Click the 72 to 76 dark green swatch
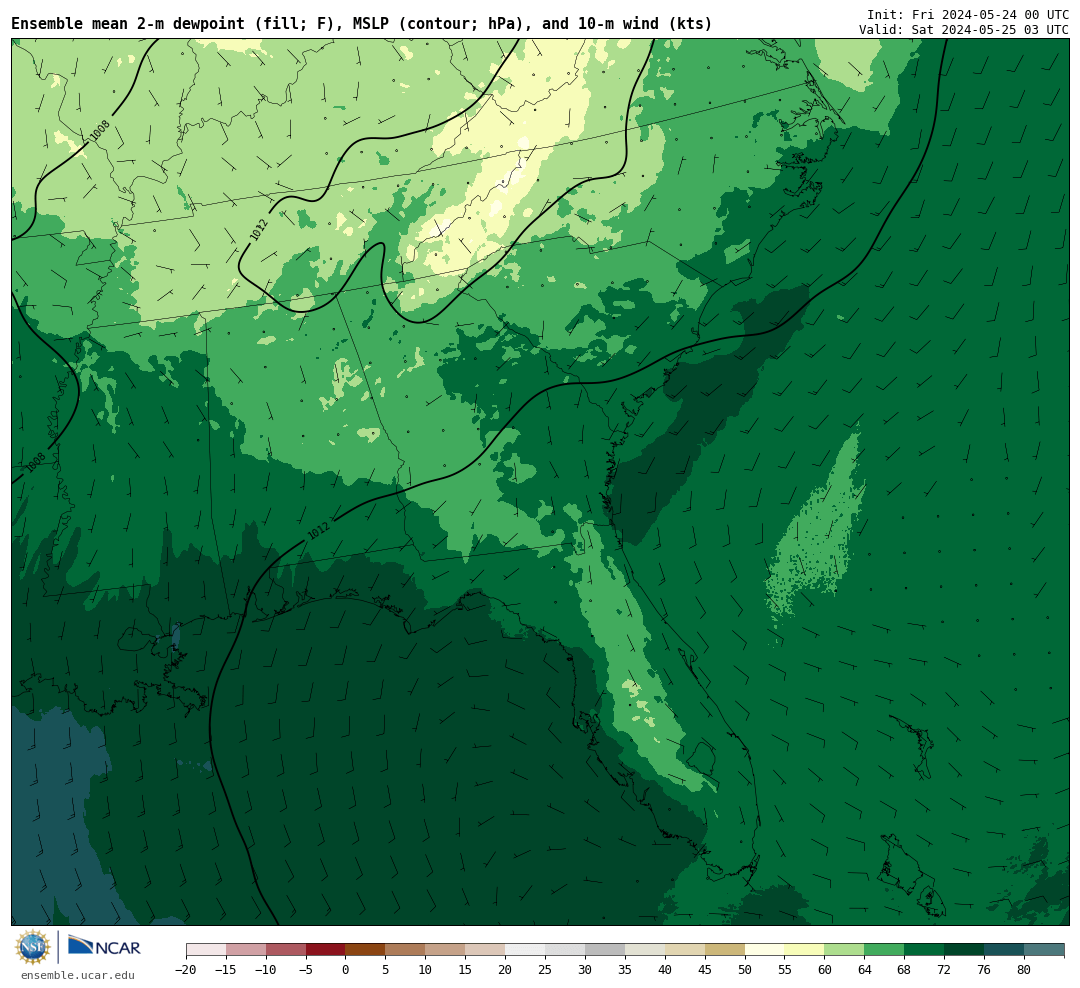The width and height of the screenshot is (1080, 988). click(965, 950)
